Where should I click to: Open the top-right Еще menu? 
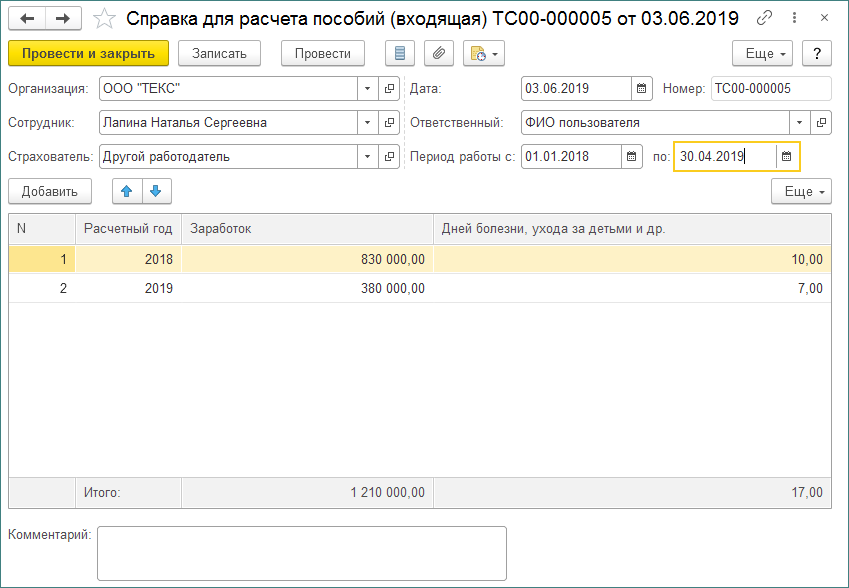coord(761,54)
